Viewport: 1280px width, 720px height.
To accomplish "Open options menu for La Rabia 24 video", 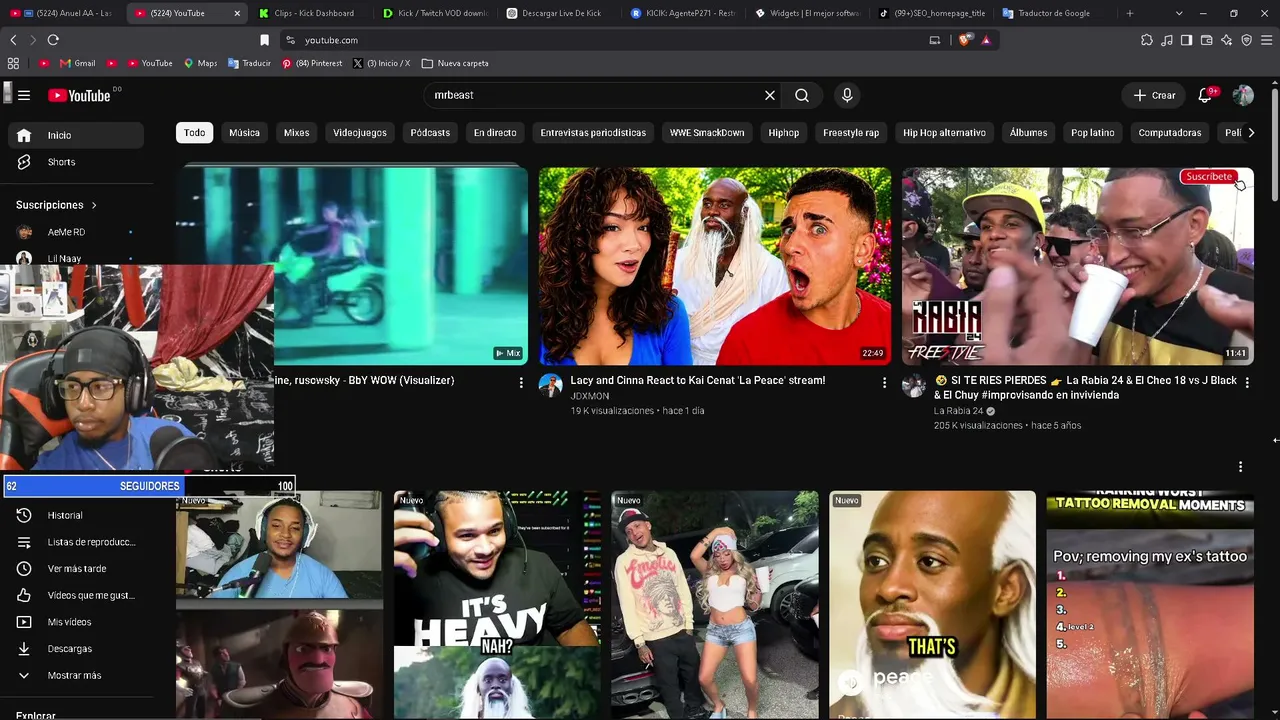I will [x=1246, y=382].
